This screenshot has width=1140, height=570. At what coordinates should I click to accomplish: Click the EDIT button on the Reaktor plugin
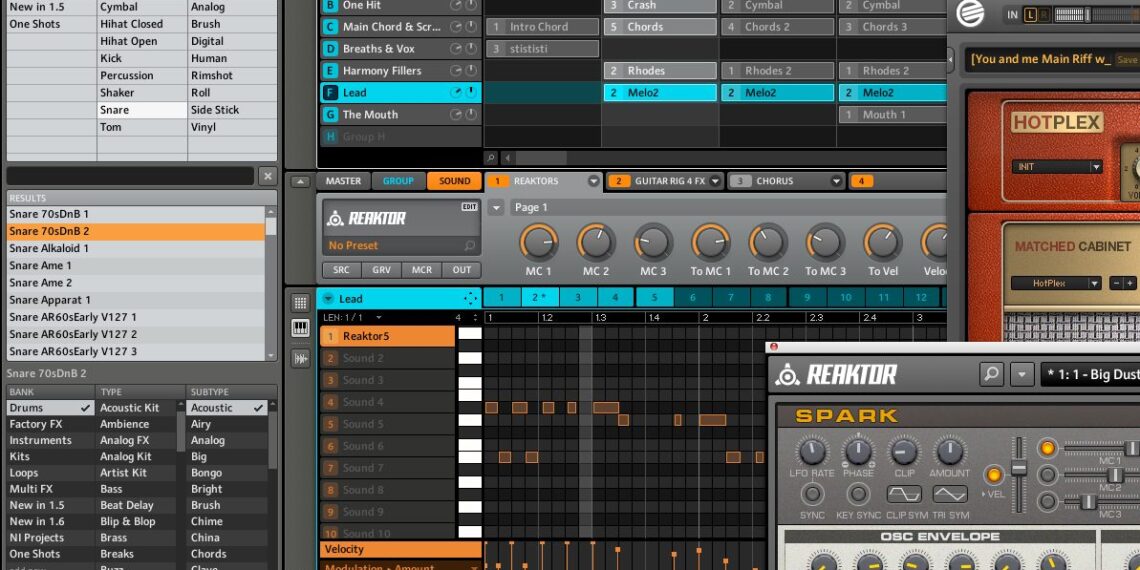pyautogui.click(x=469, y=207)
